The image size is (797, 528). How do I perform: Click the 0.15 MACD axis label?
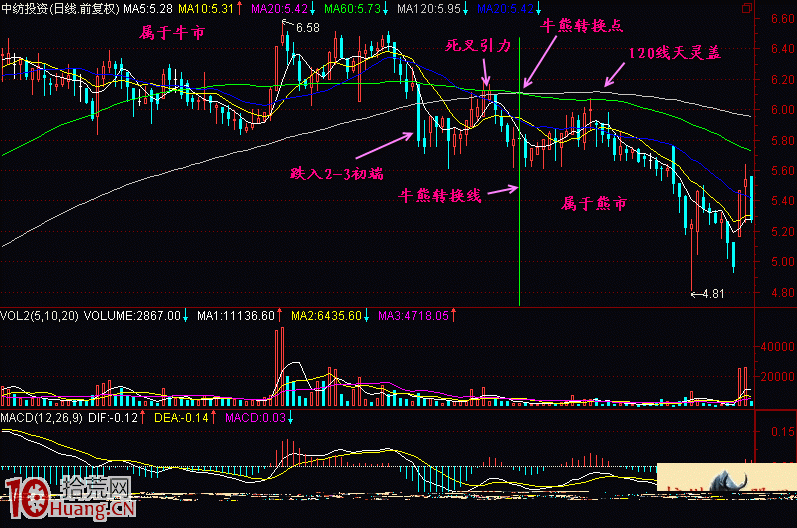click(x=783, y=431)
